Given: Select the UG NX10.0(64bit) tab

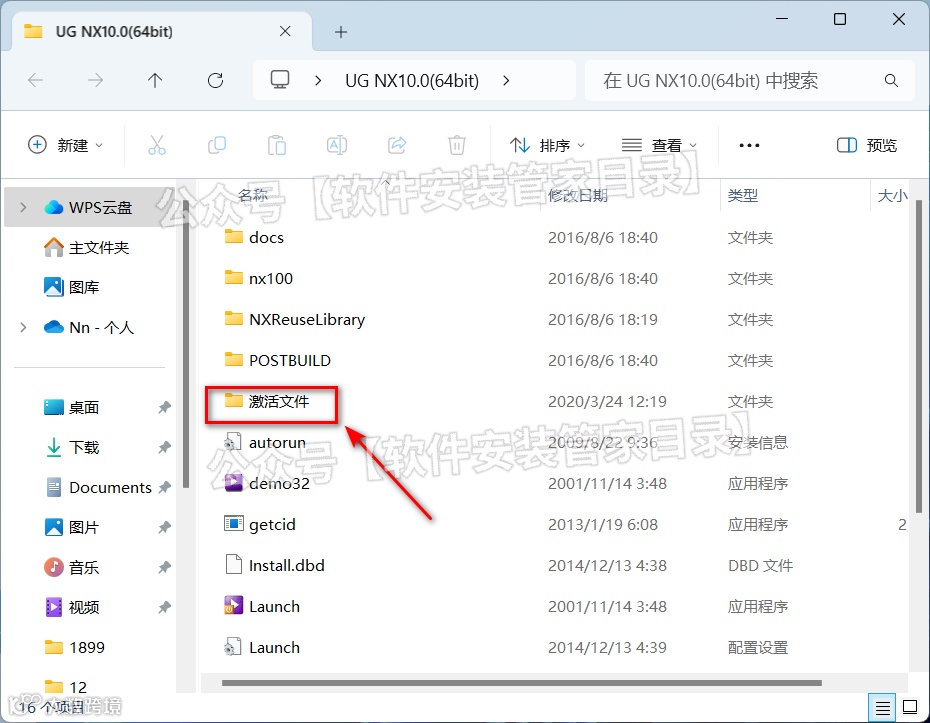Looking at the screenshot, I should [x=160, y=31].
